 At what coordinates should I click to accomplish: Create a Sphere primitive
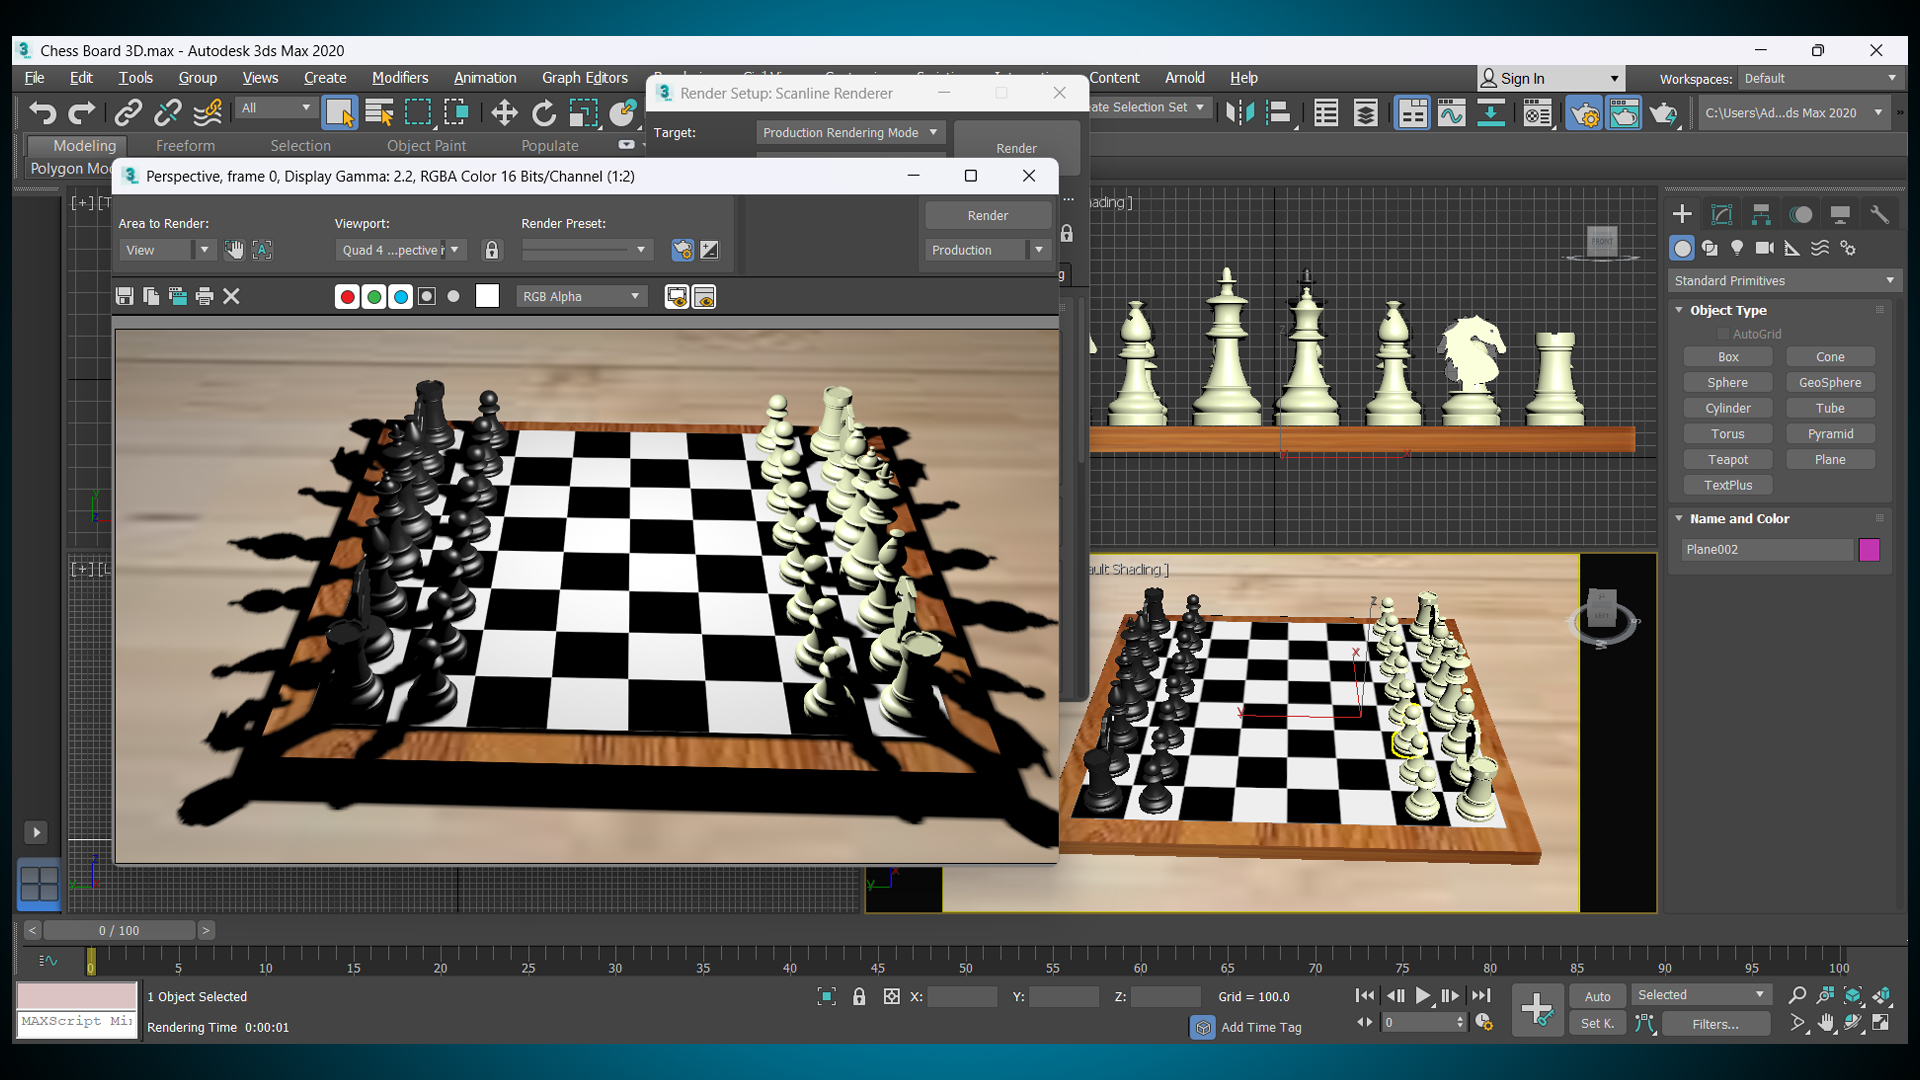click(1728, 382)
